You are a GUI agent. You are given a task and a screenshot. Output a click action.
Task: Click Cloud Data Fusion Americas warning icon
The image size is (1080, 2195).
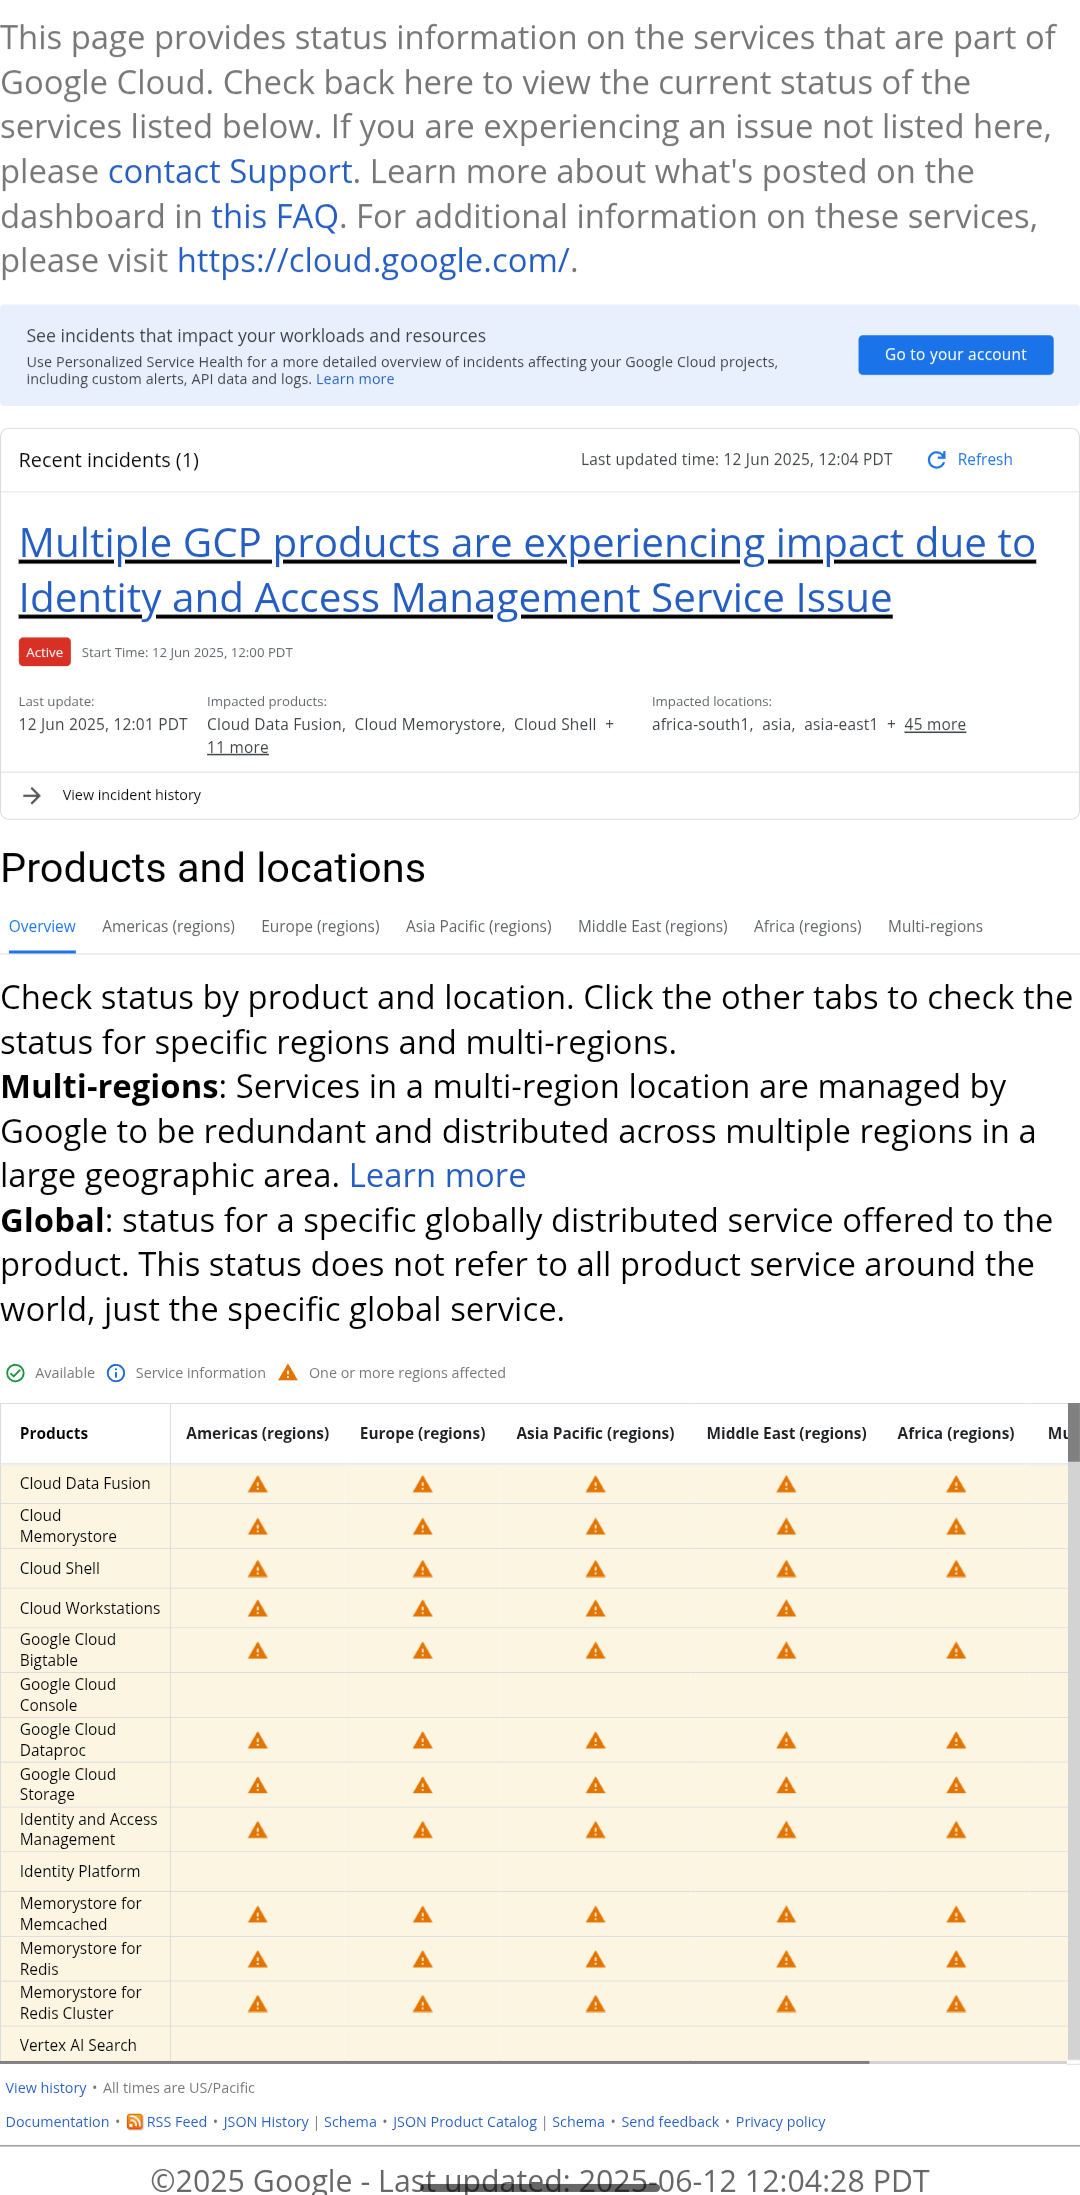(258, 1485)
